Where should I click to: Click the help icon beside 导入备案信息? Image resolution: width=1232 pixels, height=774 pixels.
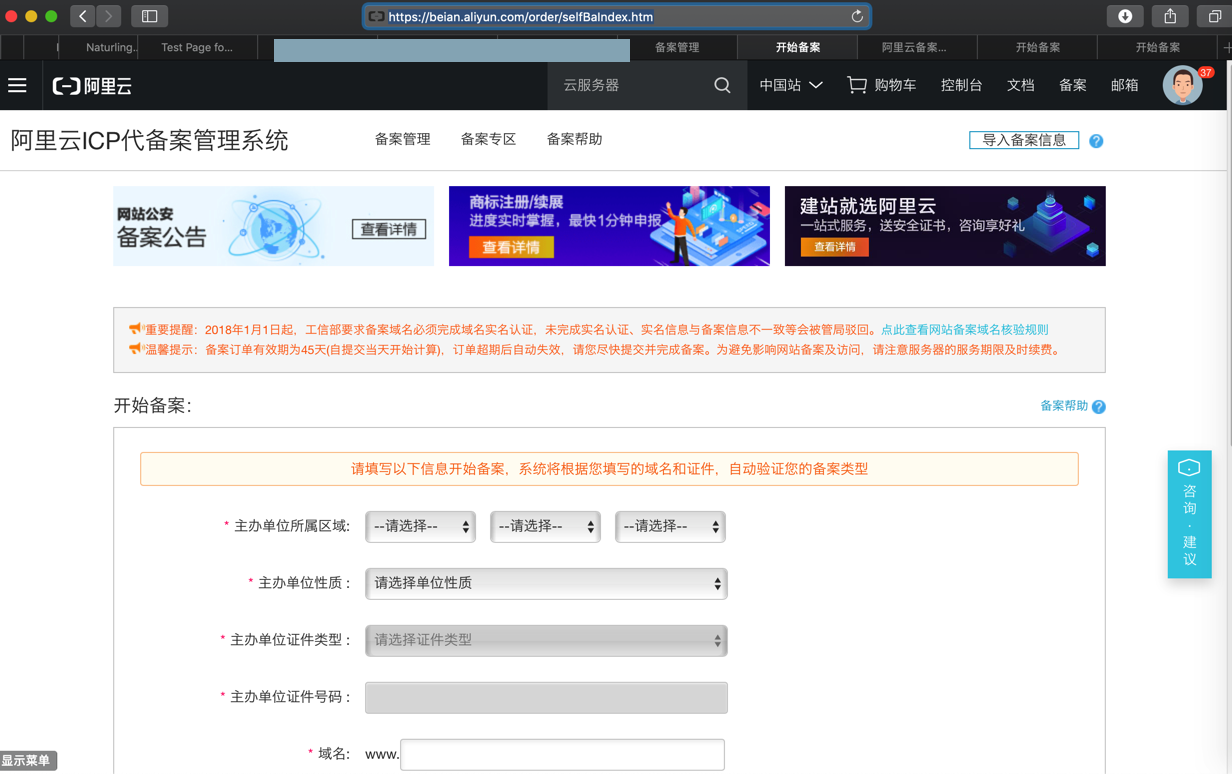click(1096, 141)
